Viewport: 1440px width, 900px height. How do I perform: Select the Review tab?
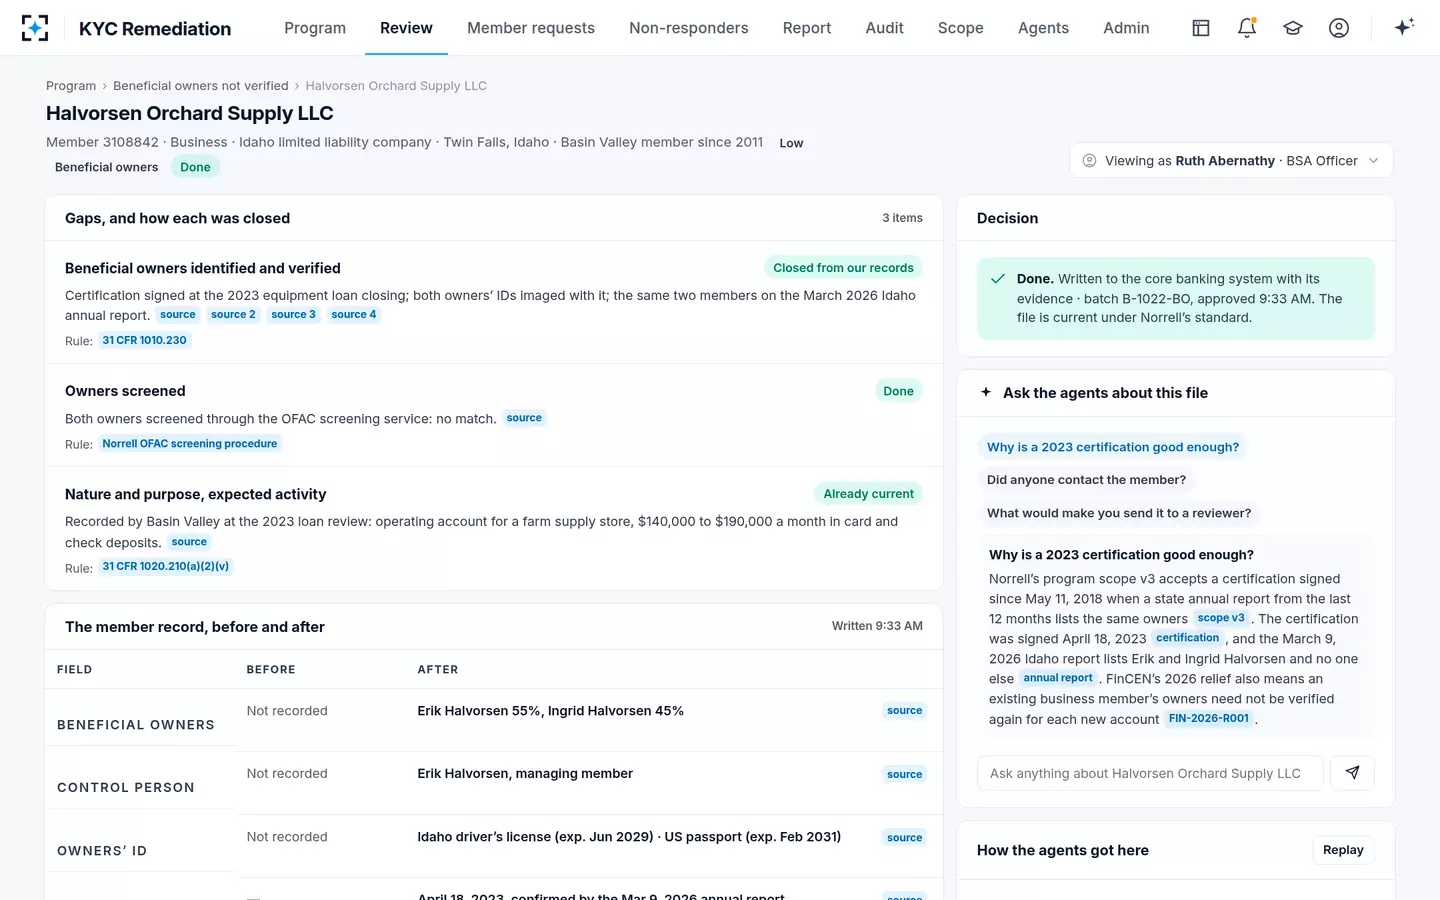[406, 28]
